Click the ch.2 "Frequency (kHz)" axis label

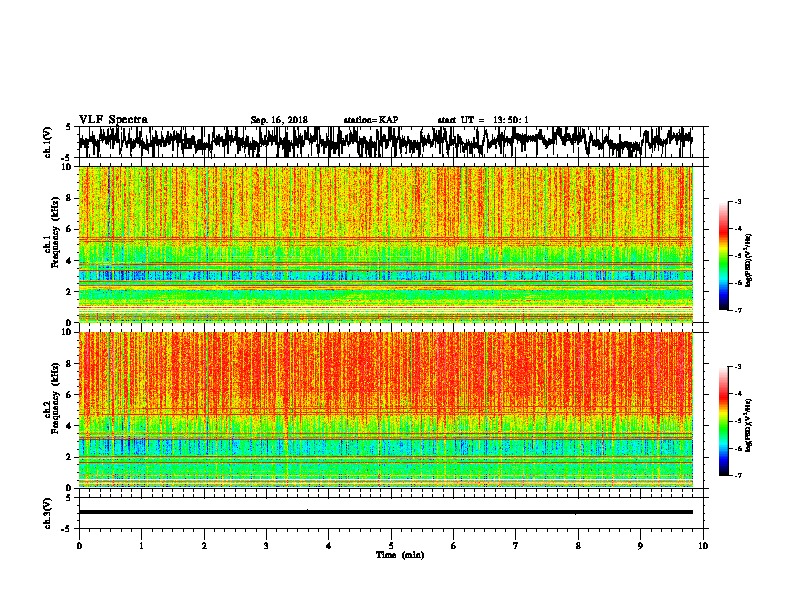coord(55,398)
